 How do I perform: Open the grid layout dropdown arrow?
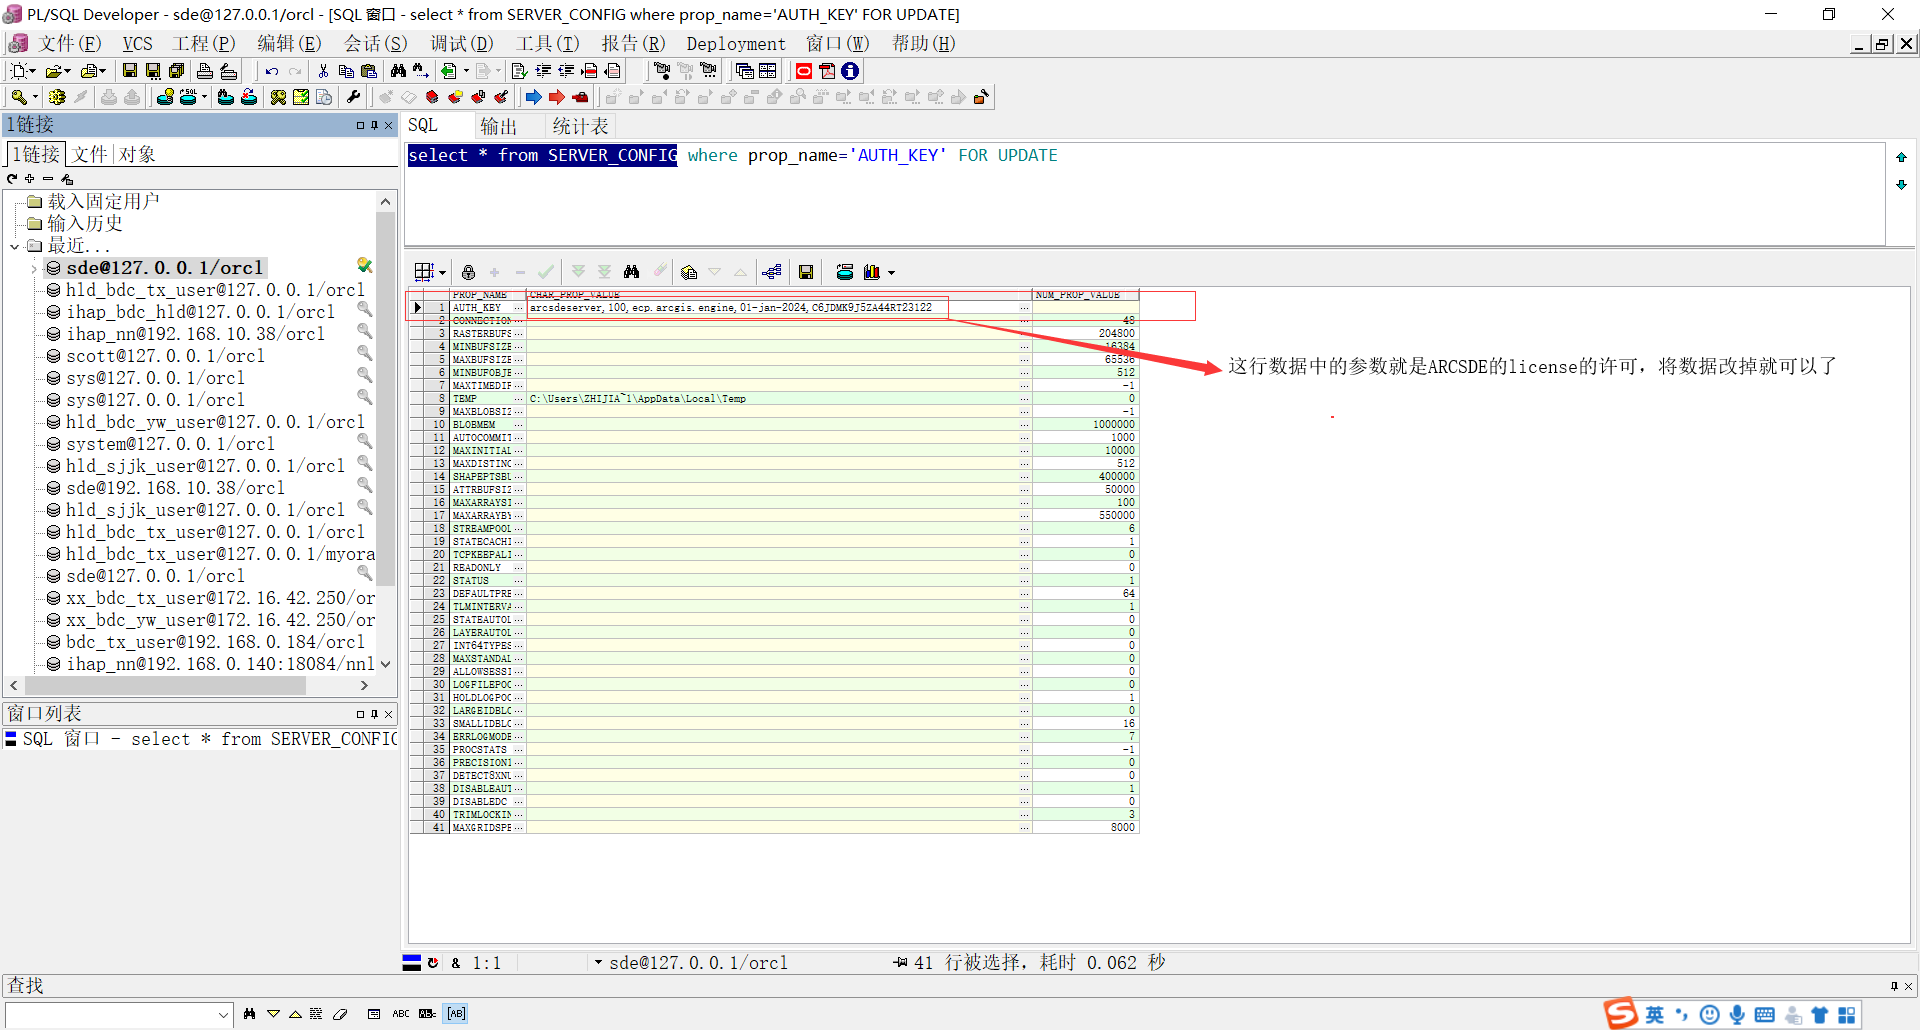pyautogui.click(x=442, y=272)
